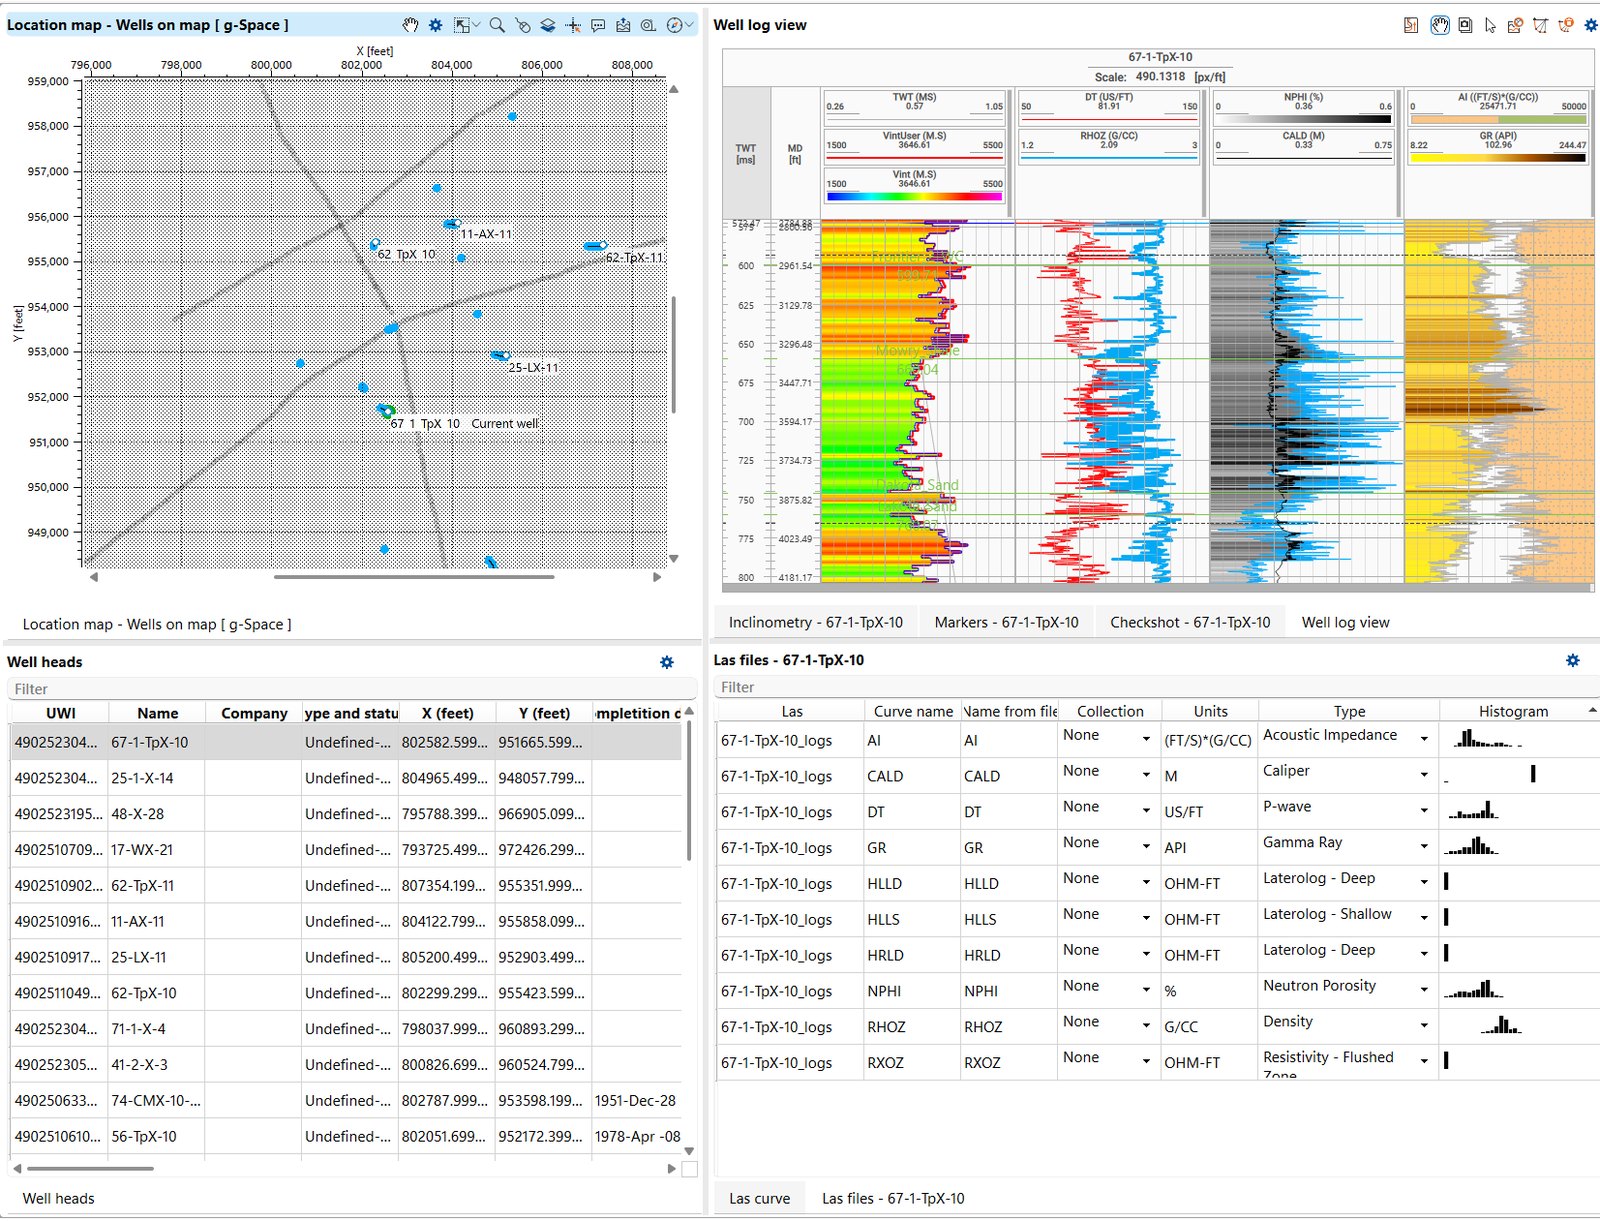Image resolution: width=1600 pixels, height=1221 pixels.
Task: Click the Las files Filter input field
Action: click(1158, 687)
